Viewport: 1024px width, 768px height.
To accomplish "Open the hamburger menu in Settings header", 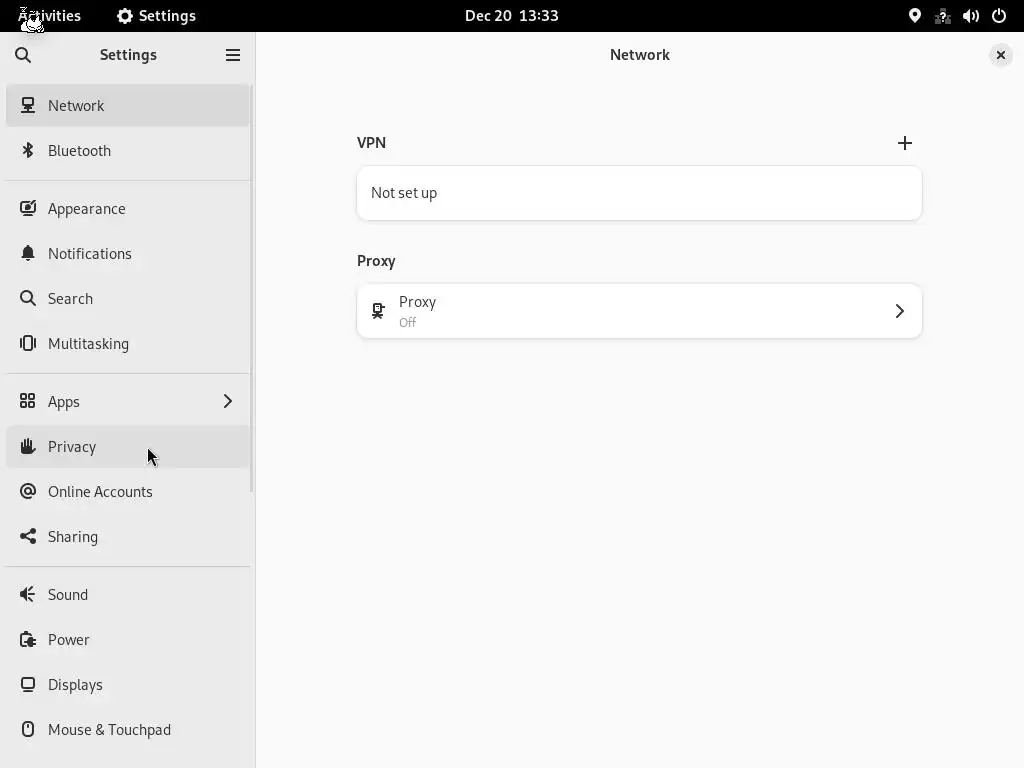I will [232, 55].
